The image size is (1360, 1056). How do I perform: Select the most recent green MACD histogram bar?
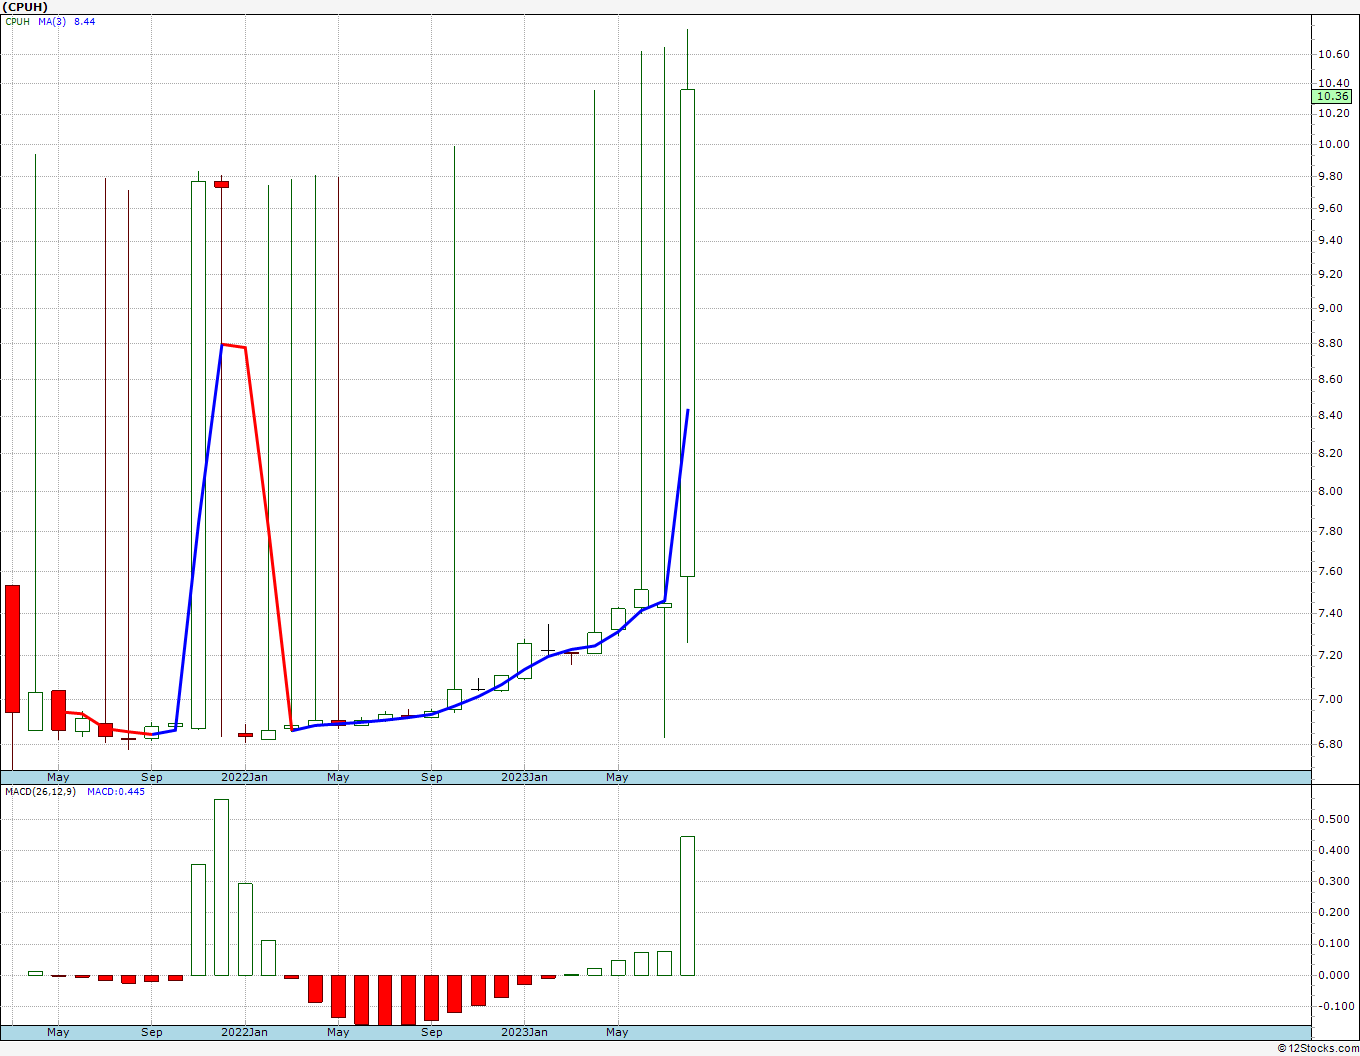[x=688, y=906]
